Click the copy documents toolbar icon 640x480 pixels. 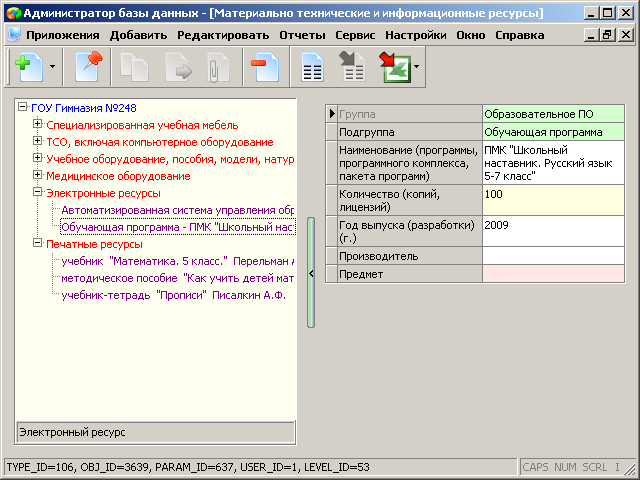tap(134, 67)
